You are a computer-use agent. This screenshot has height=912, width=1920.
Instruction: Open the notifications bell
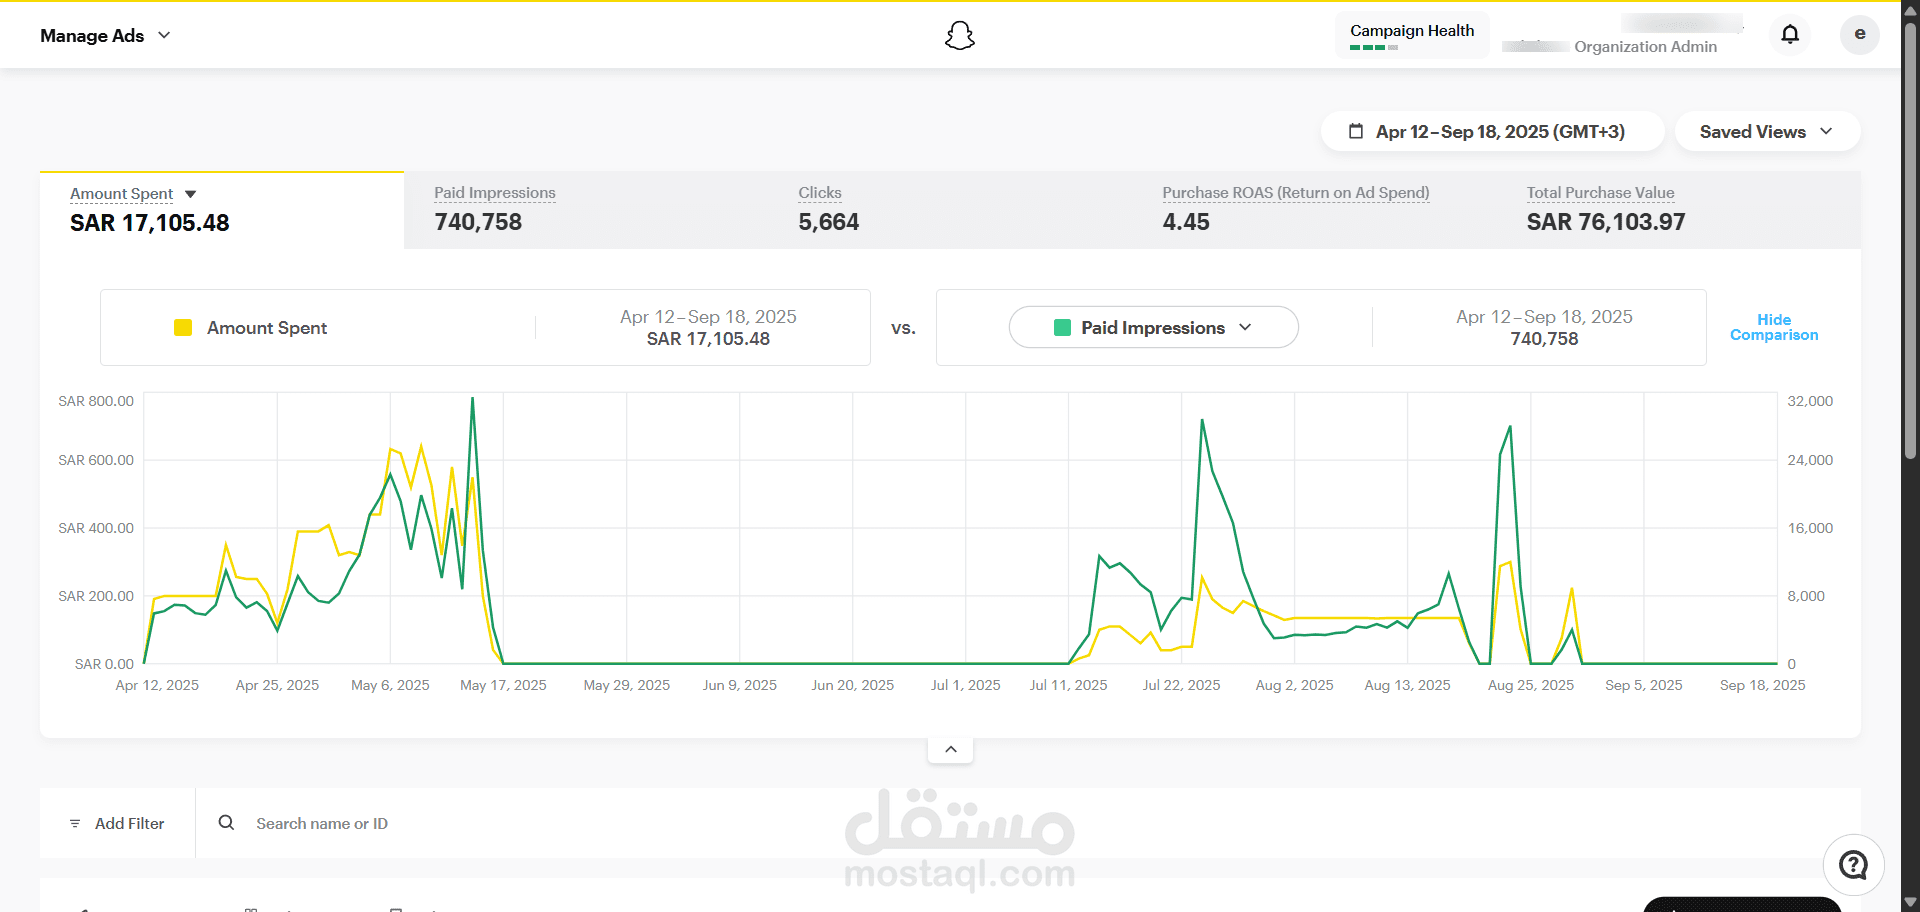click(x=1790, y=35)
